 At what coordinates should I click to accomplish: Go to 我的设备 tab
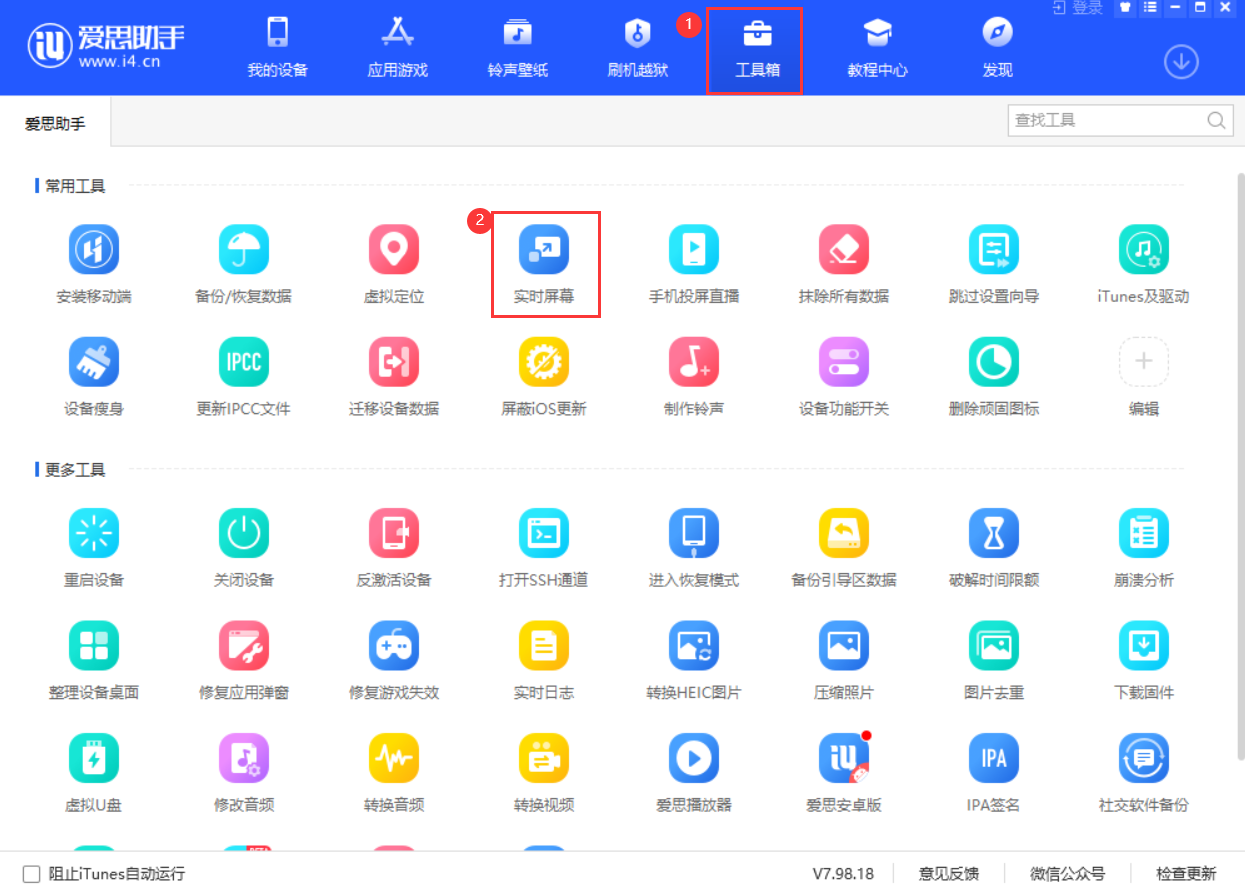pyautogui.click(x=278, y=48)
